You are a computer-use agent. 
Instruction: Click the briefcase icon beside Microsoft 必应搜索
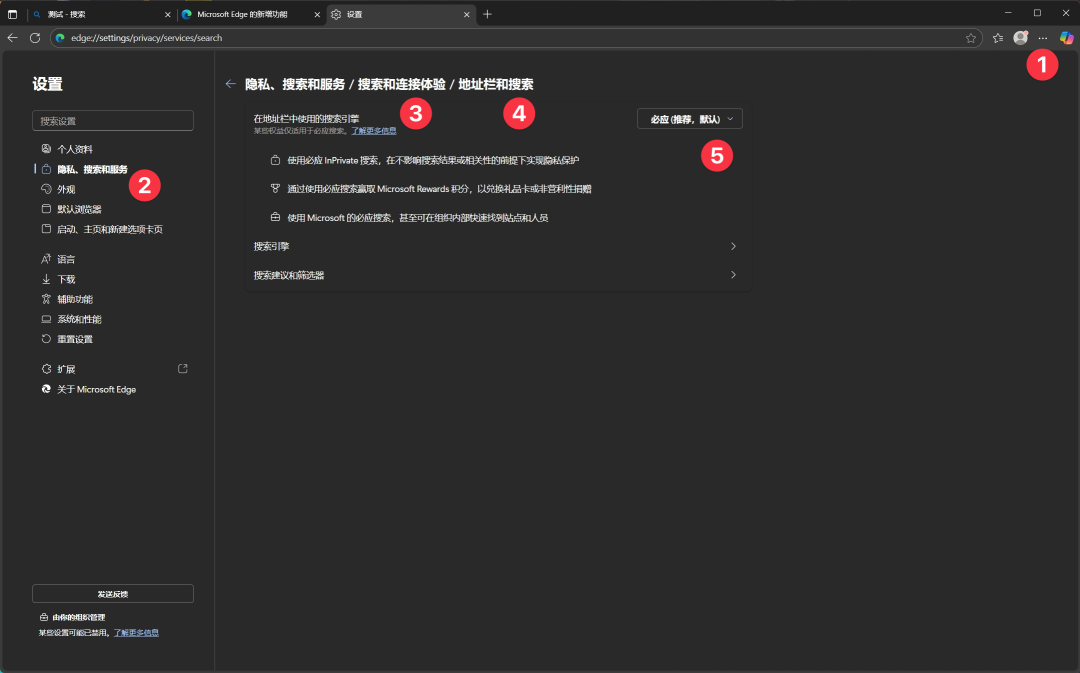(x=276, y=218)
